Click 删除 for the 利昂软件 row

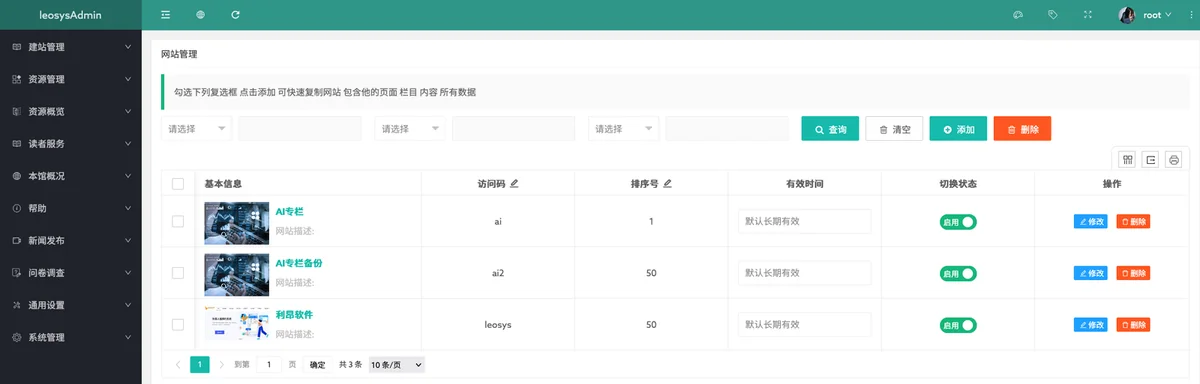(x=1133, y=325)
